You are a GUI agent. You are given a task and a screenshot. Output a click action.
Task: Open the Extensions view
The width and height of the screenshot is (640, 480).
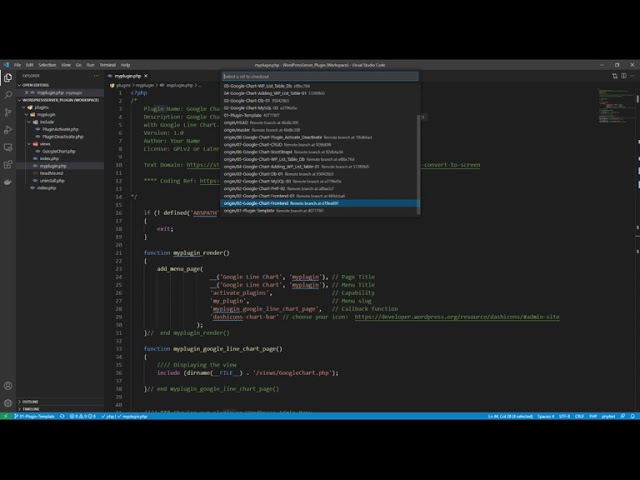(x=8, y=164)
